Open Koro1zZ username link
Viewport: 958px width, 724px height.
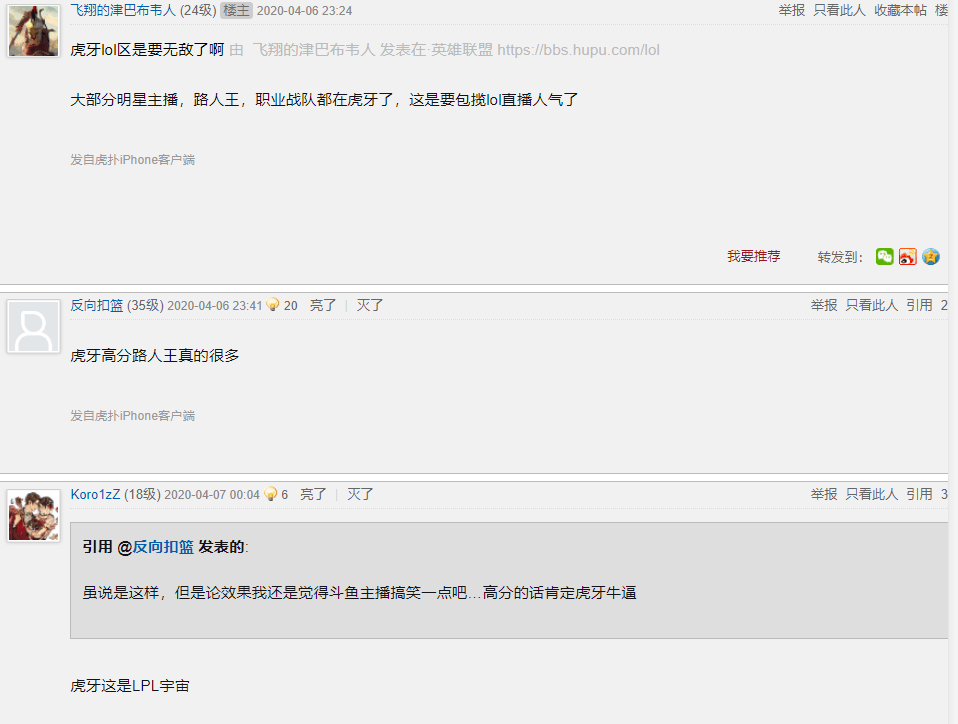[x=95, y=494]
